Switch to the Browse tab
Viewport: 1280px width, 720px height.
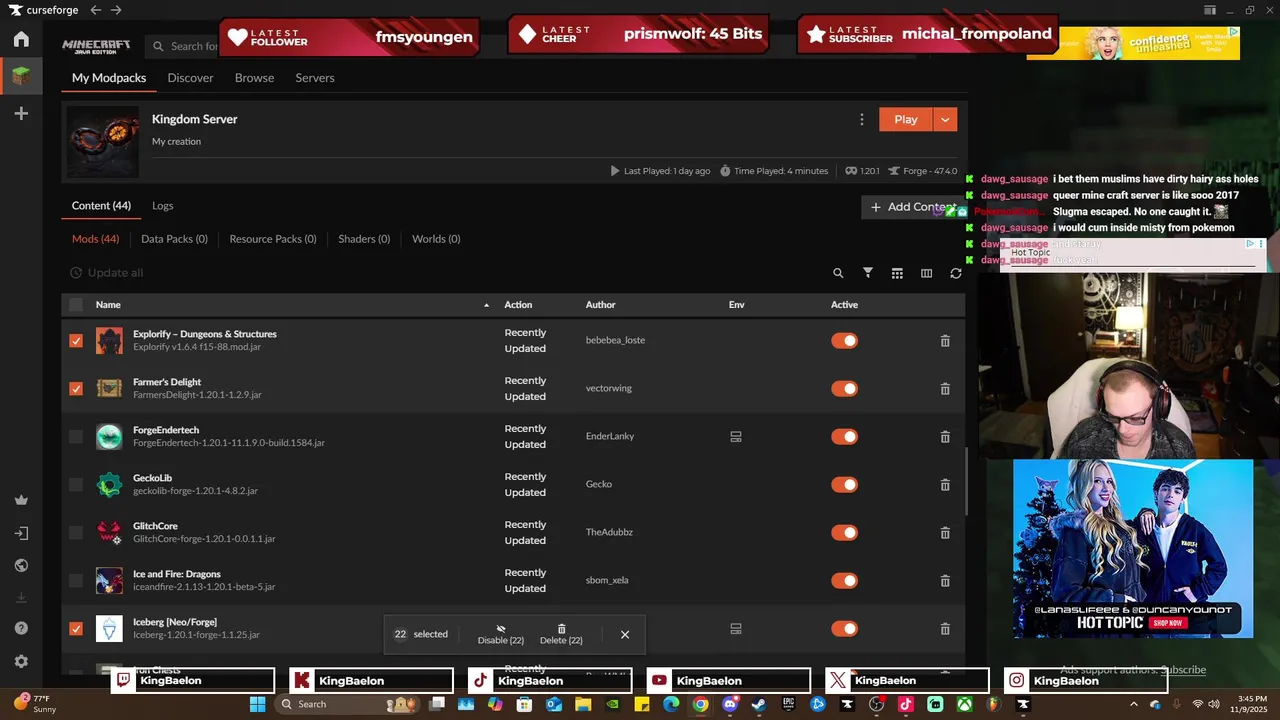tap(254, 78)
